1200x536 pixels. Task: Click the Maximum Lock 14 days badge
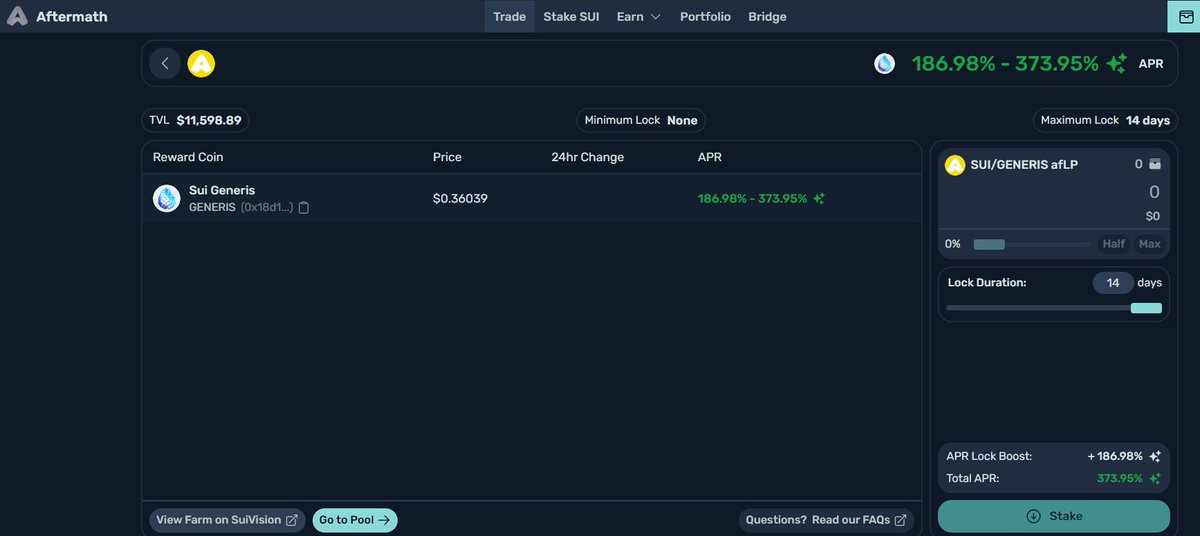click(1105, 120)
